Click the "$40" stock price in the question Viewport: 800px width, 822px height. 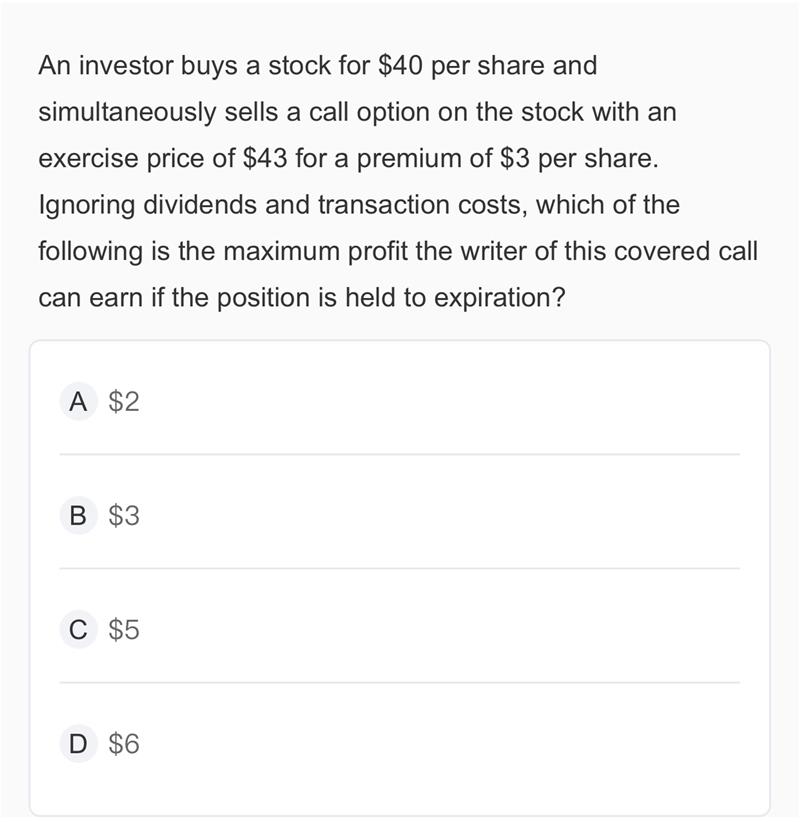[400, 66]
